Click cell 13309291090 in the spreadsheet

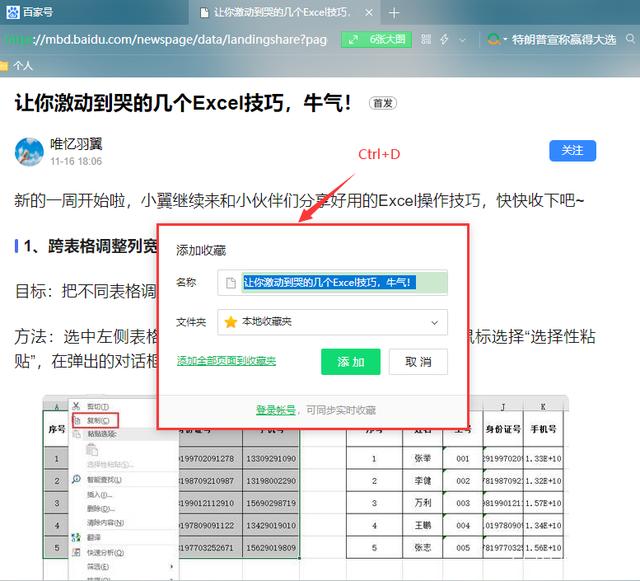271,459
